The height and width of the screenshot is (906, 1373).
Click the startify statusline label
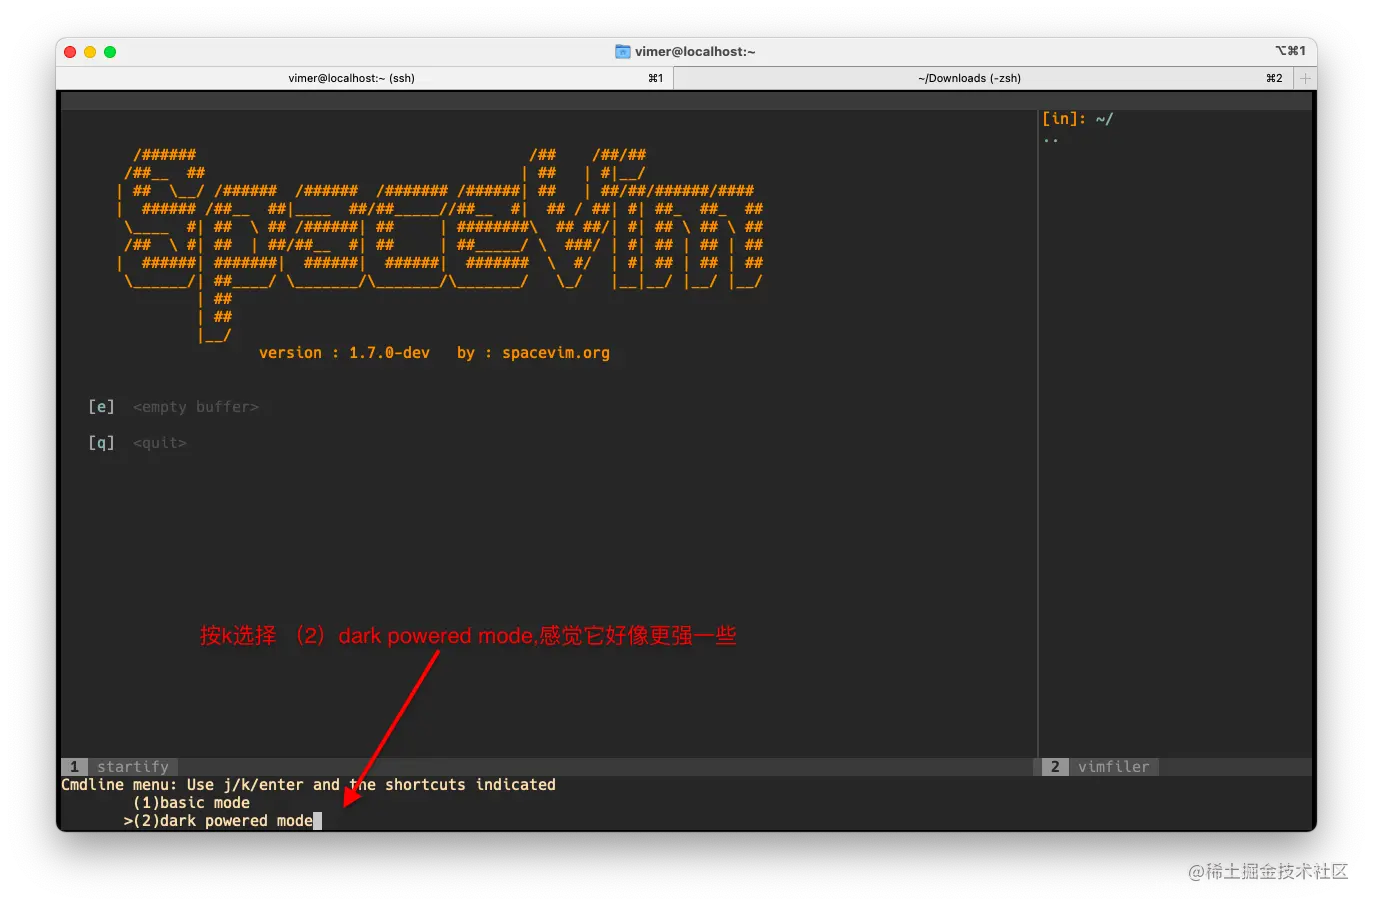(133, 767)
